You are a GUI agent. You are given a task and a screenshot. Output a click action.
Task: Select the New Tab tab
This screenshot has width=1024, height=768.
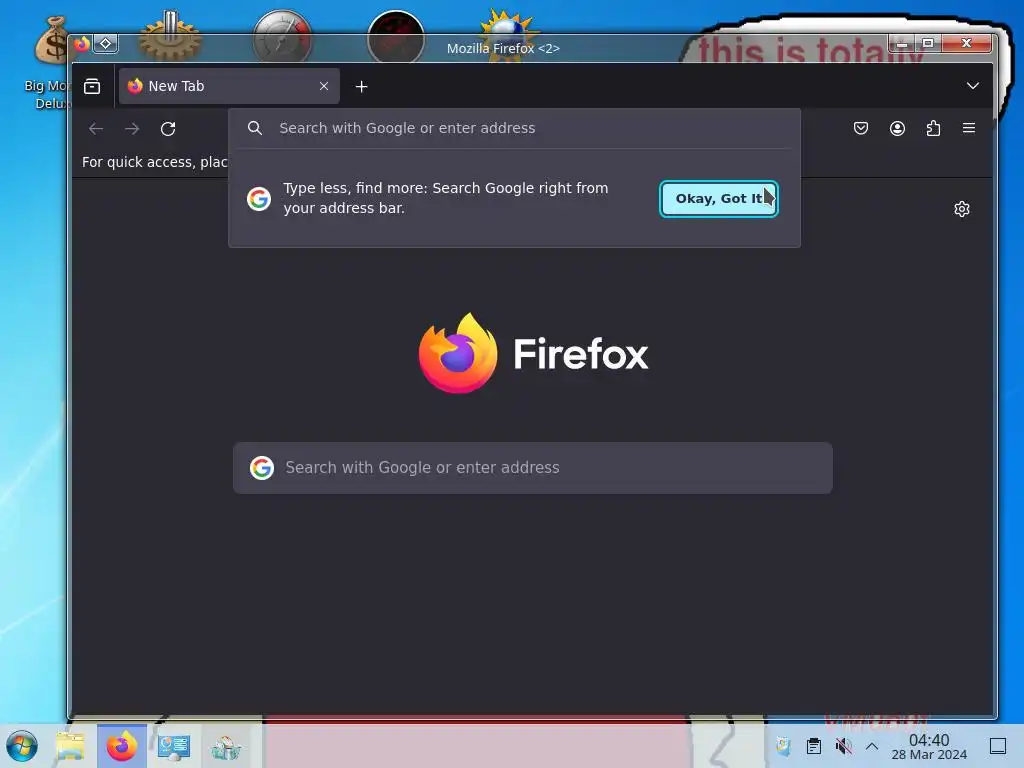229,86
